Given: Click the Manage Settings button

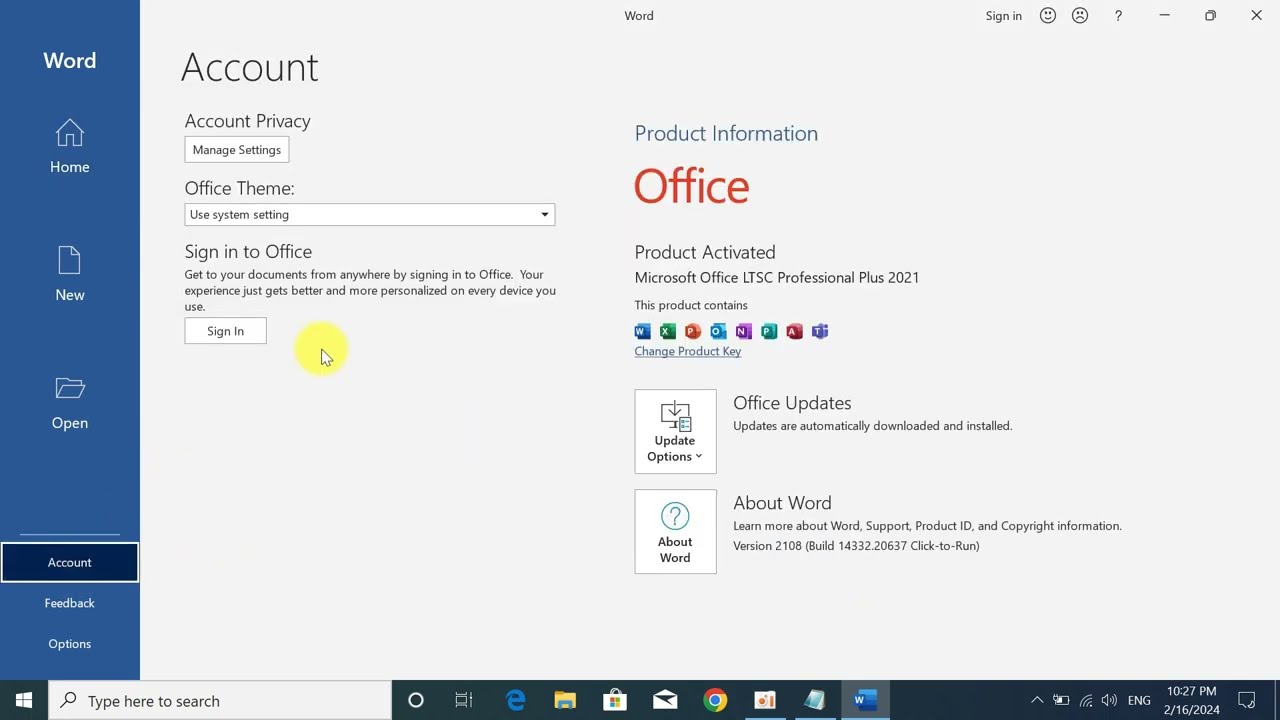Looking at the screenshot, I should [x=237, y=150].
